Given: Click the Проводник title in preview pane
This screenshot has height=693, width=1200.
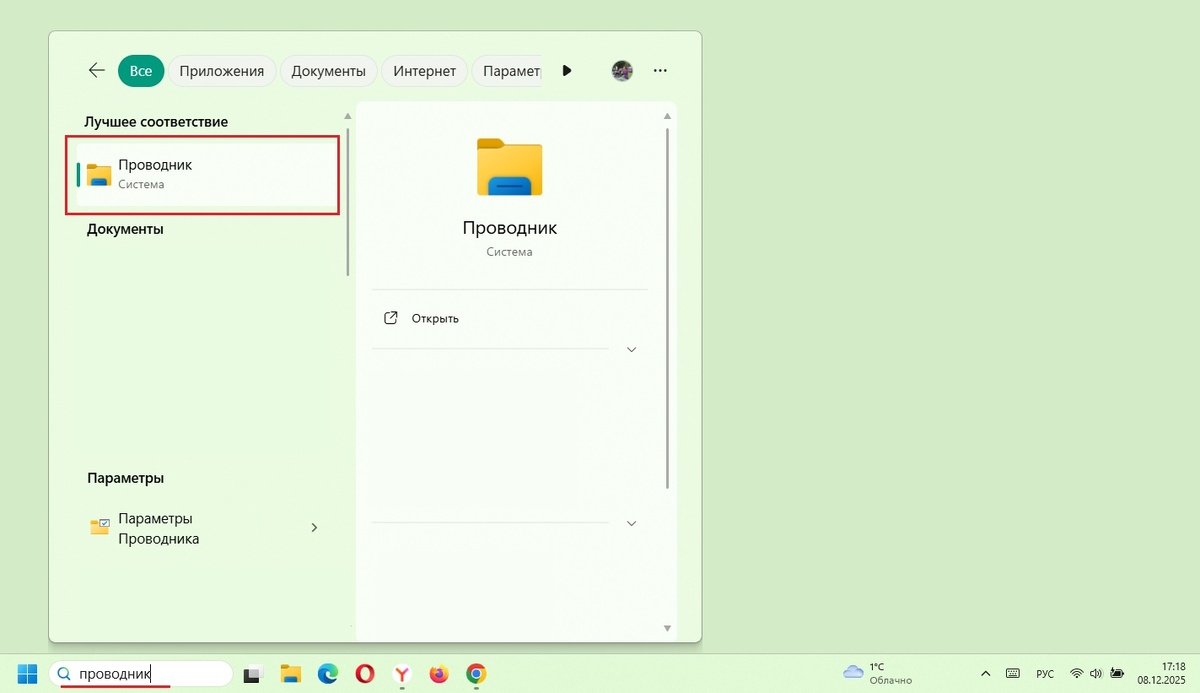Looking at the screenshot, I should [x=510, y=228].
